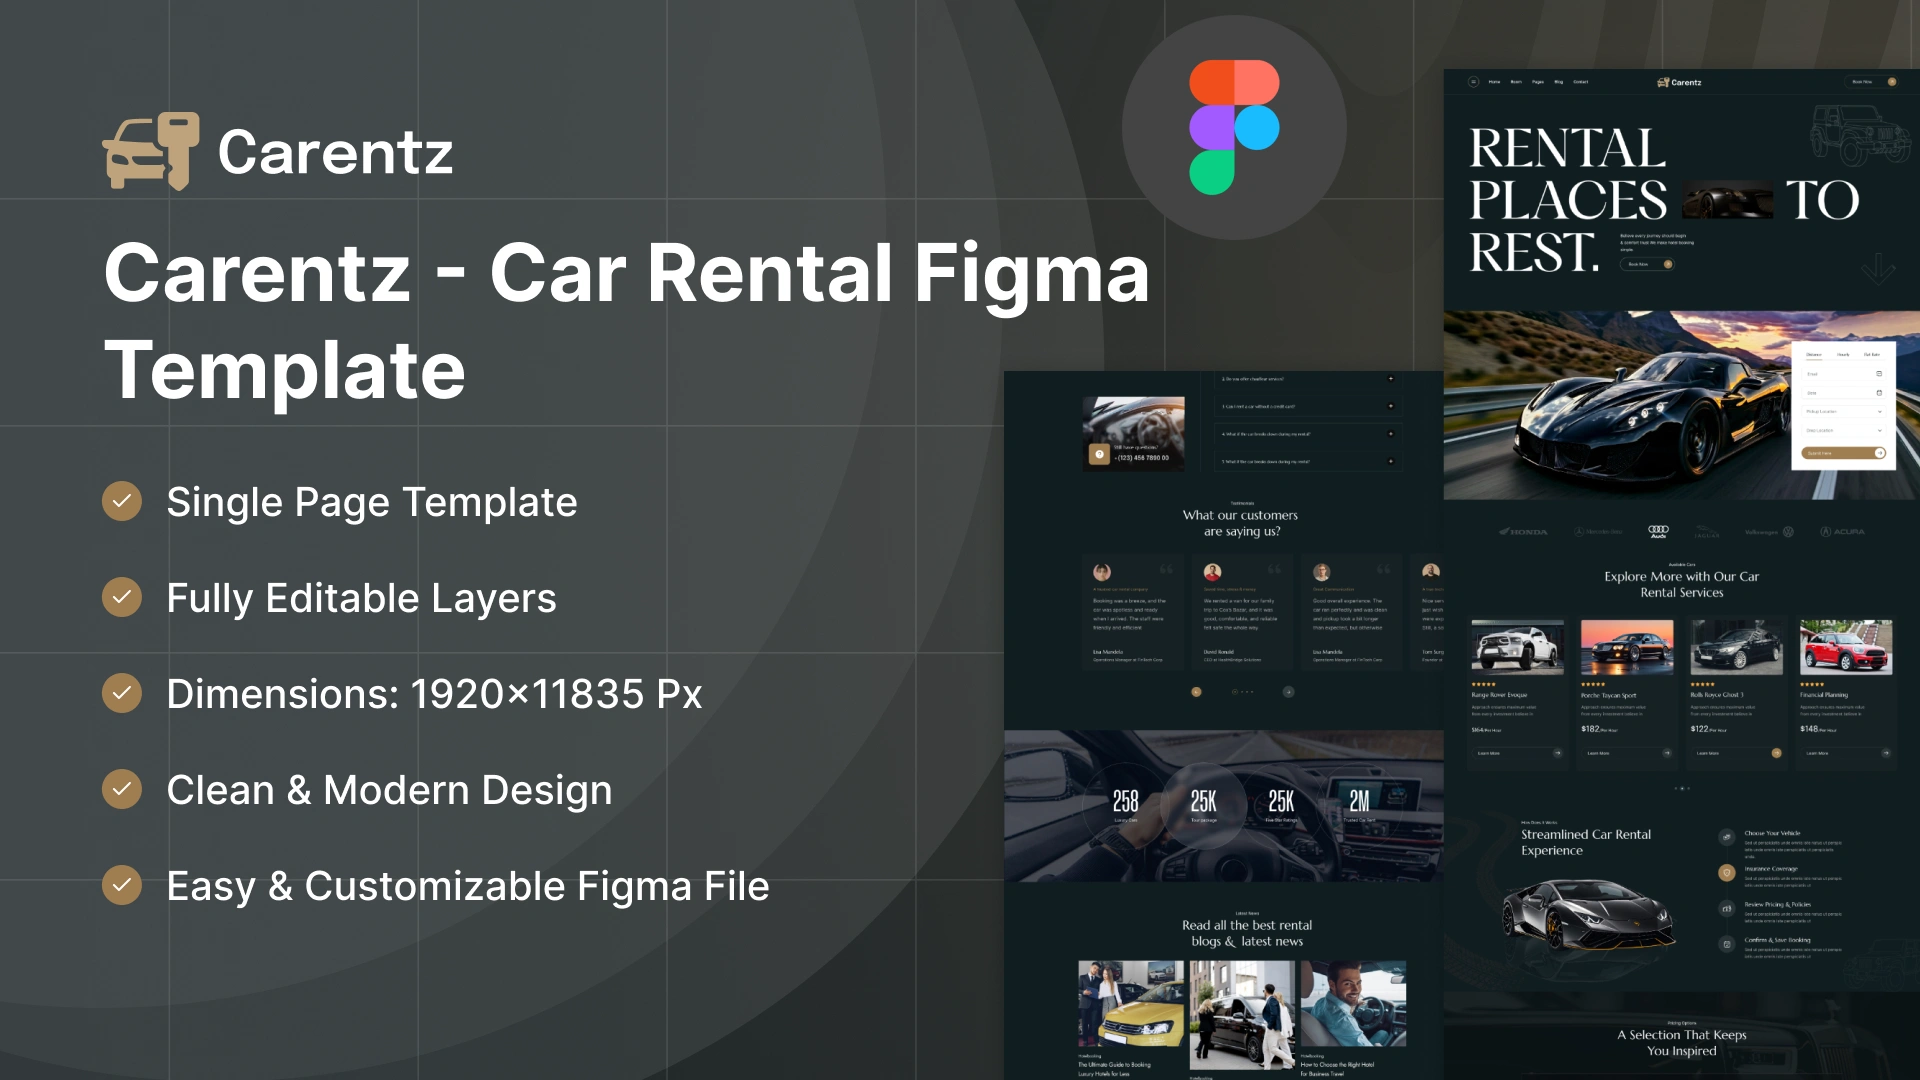Click the Acura brand logo
The width and height of the screenshot is (1920, 1080).
(x=1842, y=532)
